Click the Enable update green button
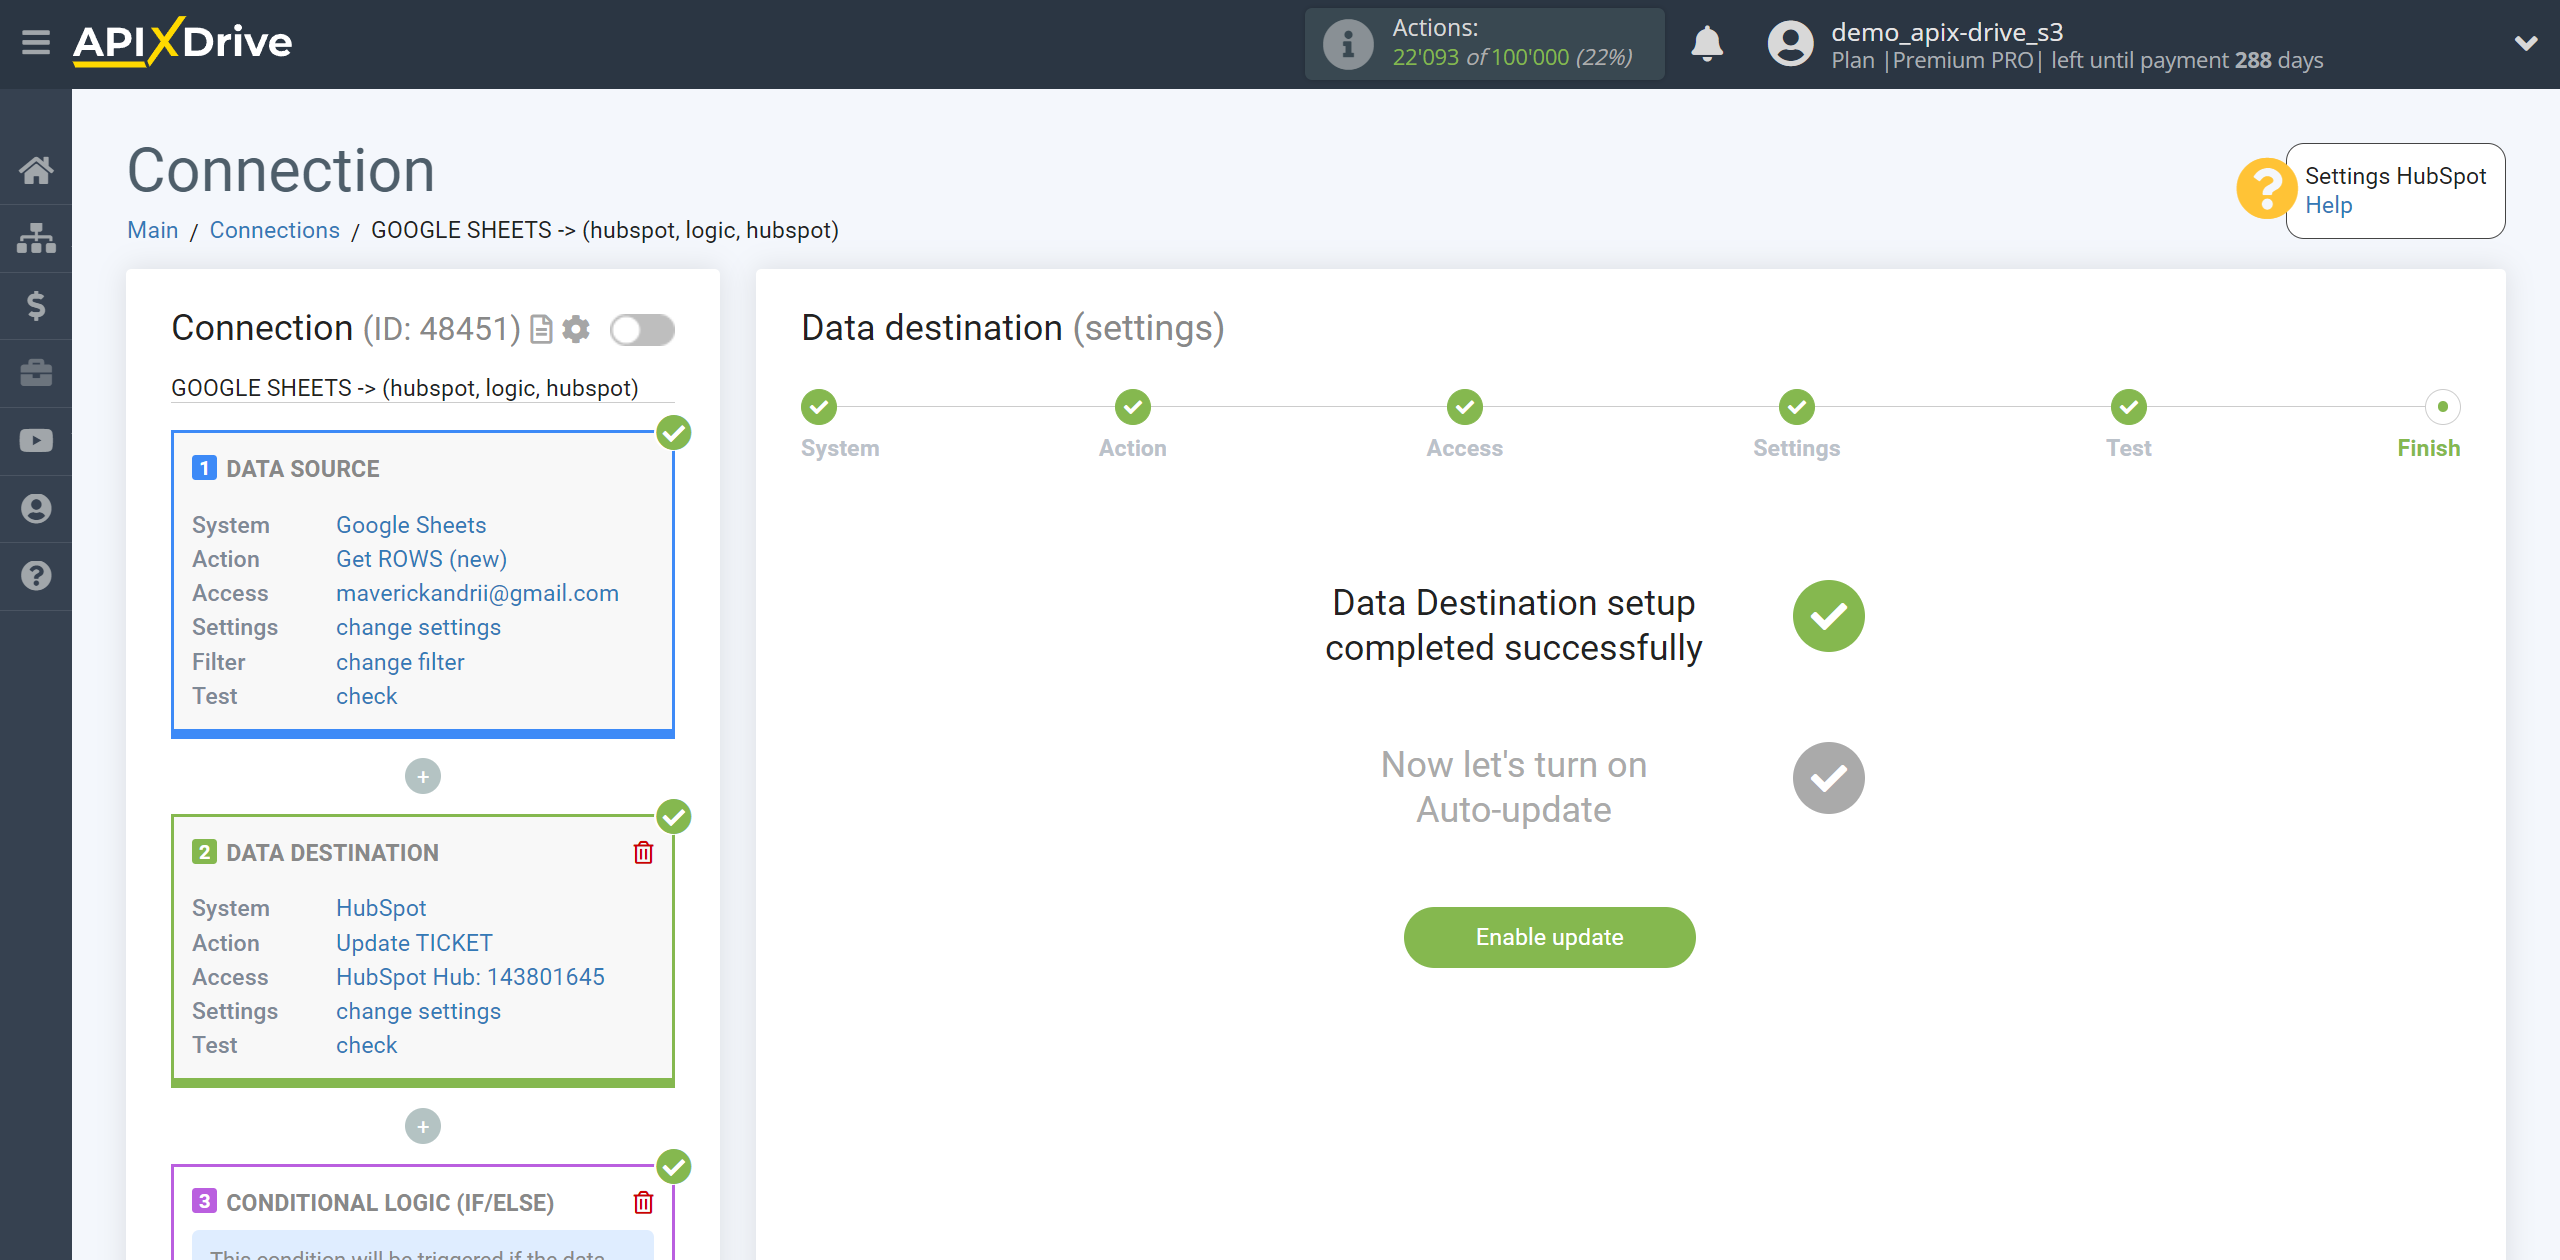The height and width of the screenshot is (1260, 2560). (1549, 935)
